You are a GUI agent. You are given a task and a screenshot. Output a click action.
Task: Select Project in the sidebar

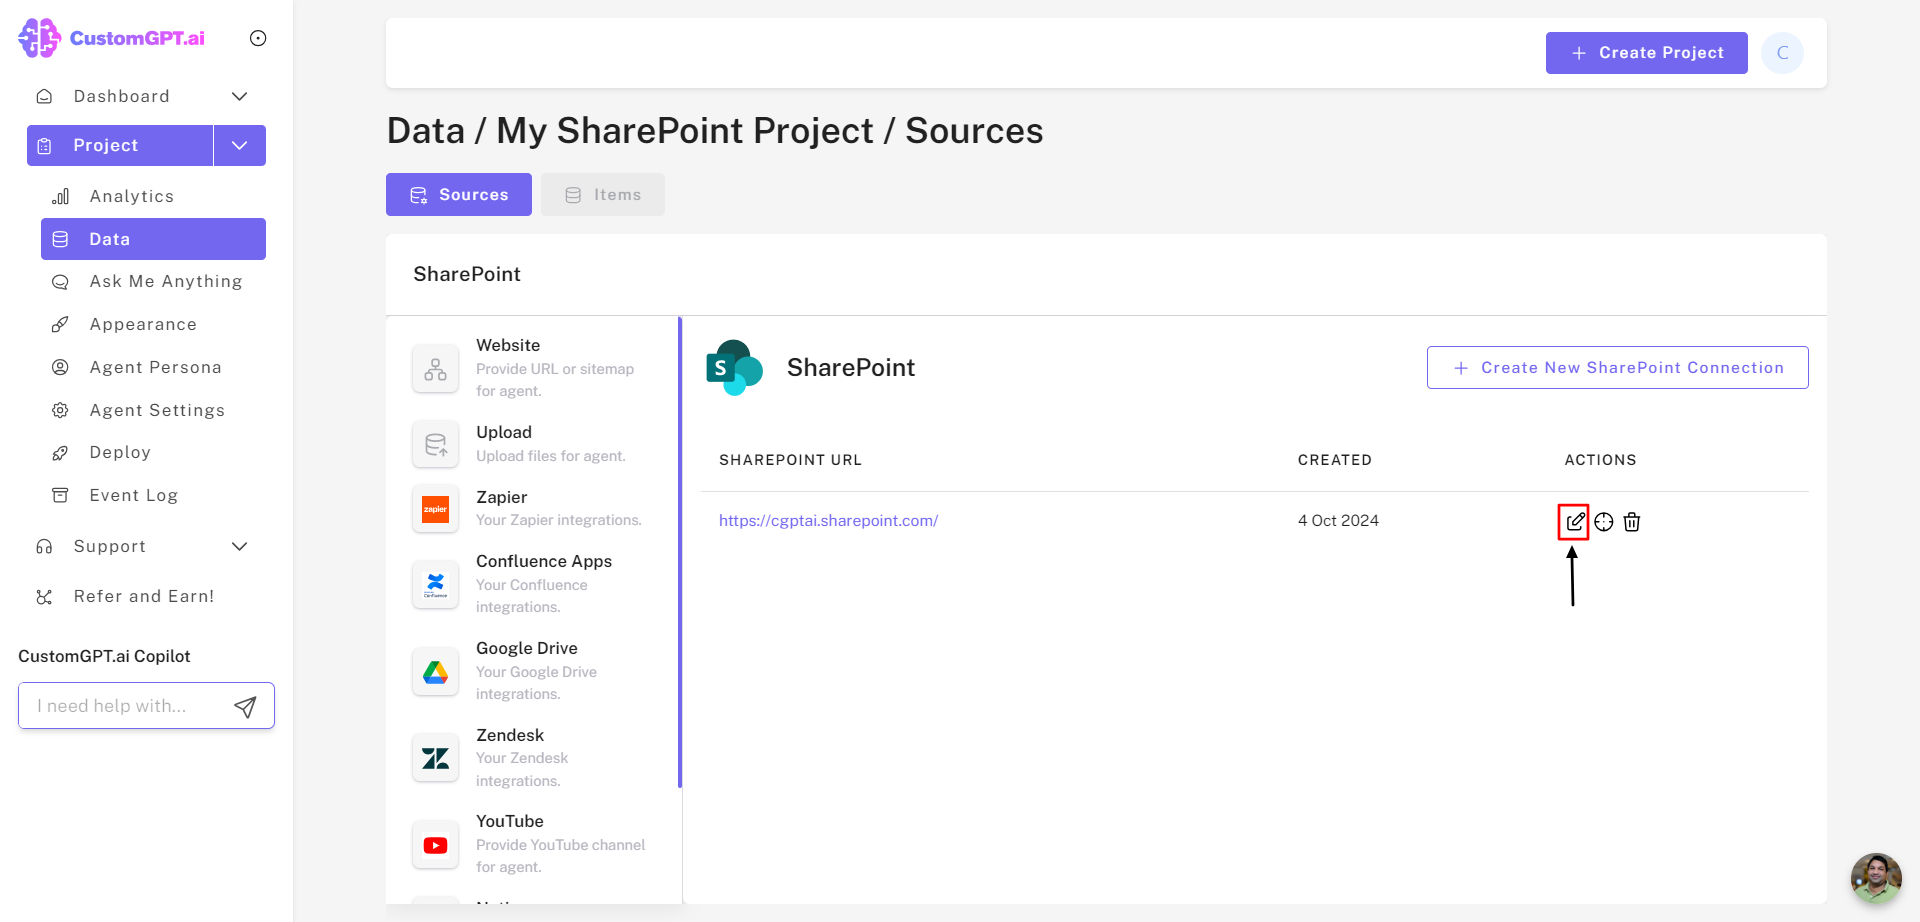(x=120, y=145)
